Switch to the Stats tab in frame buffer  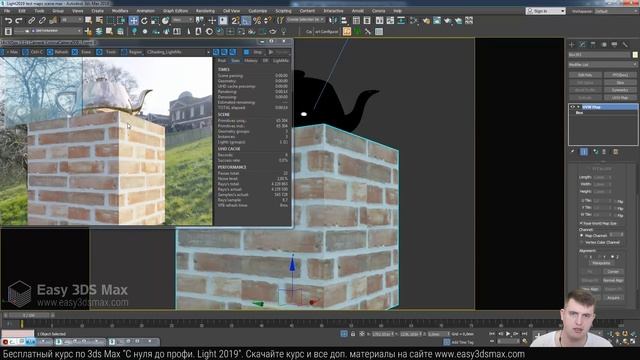pos(236,60)
